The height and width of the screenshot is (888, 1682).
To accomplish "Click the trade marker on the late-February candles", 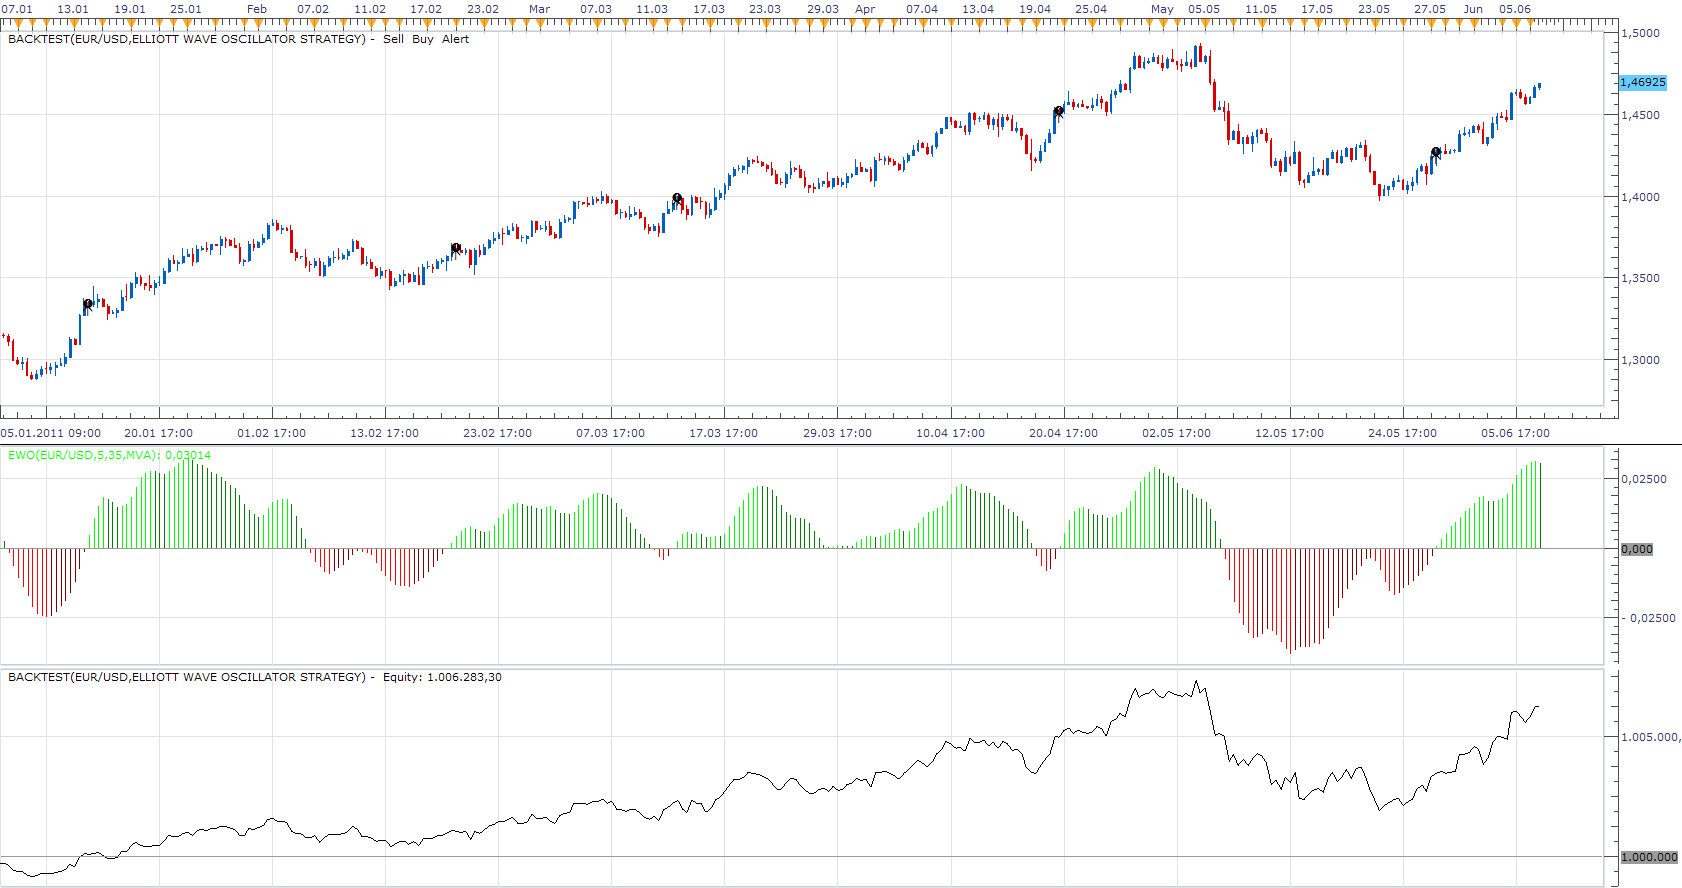I will 456,248.
